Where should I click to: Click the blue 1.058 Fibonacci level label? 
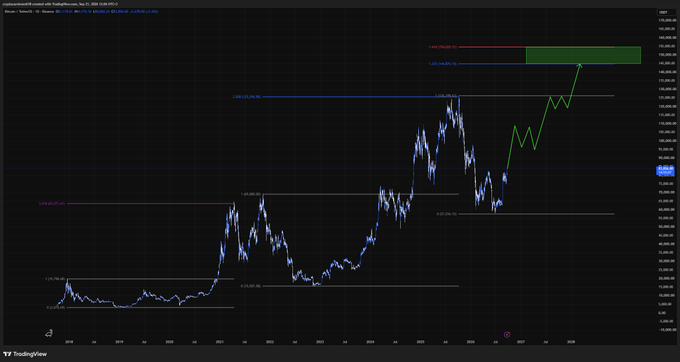coord(246,97)
